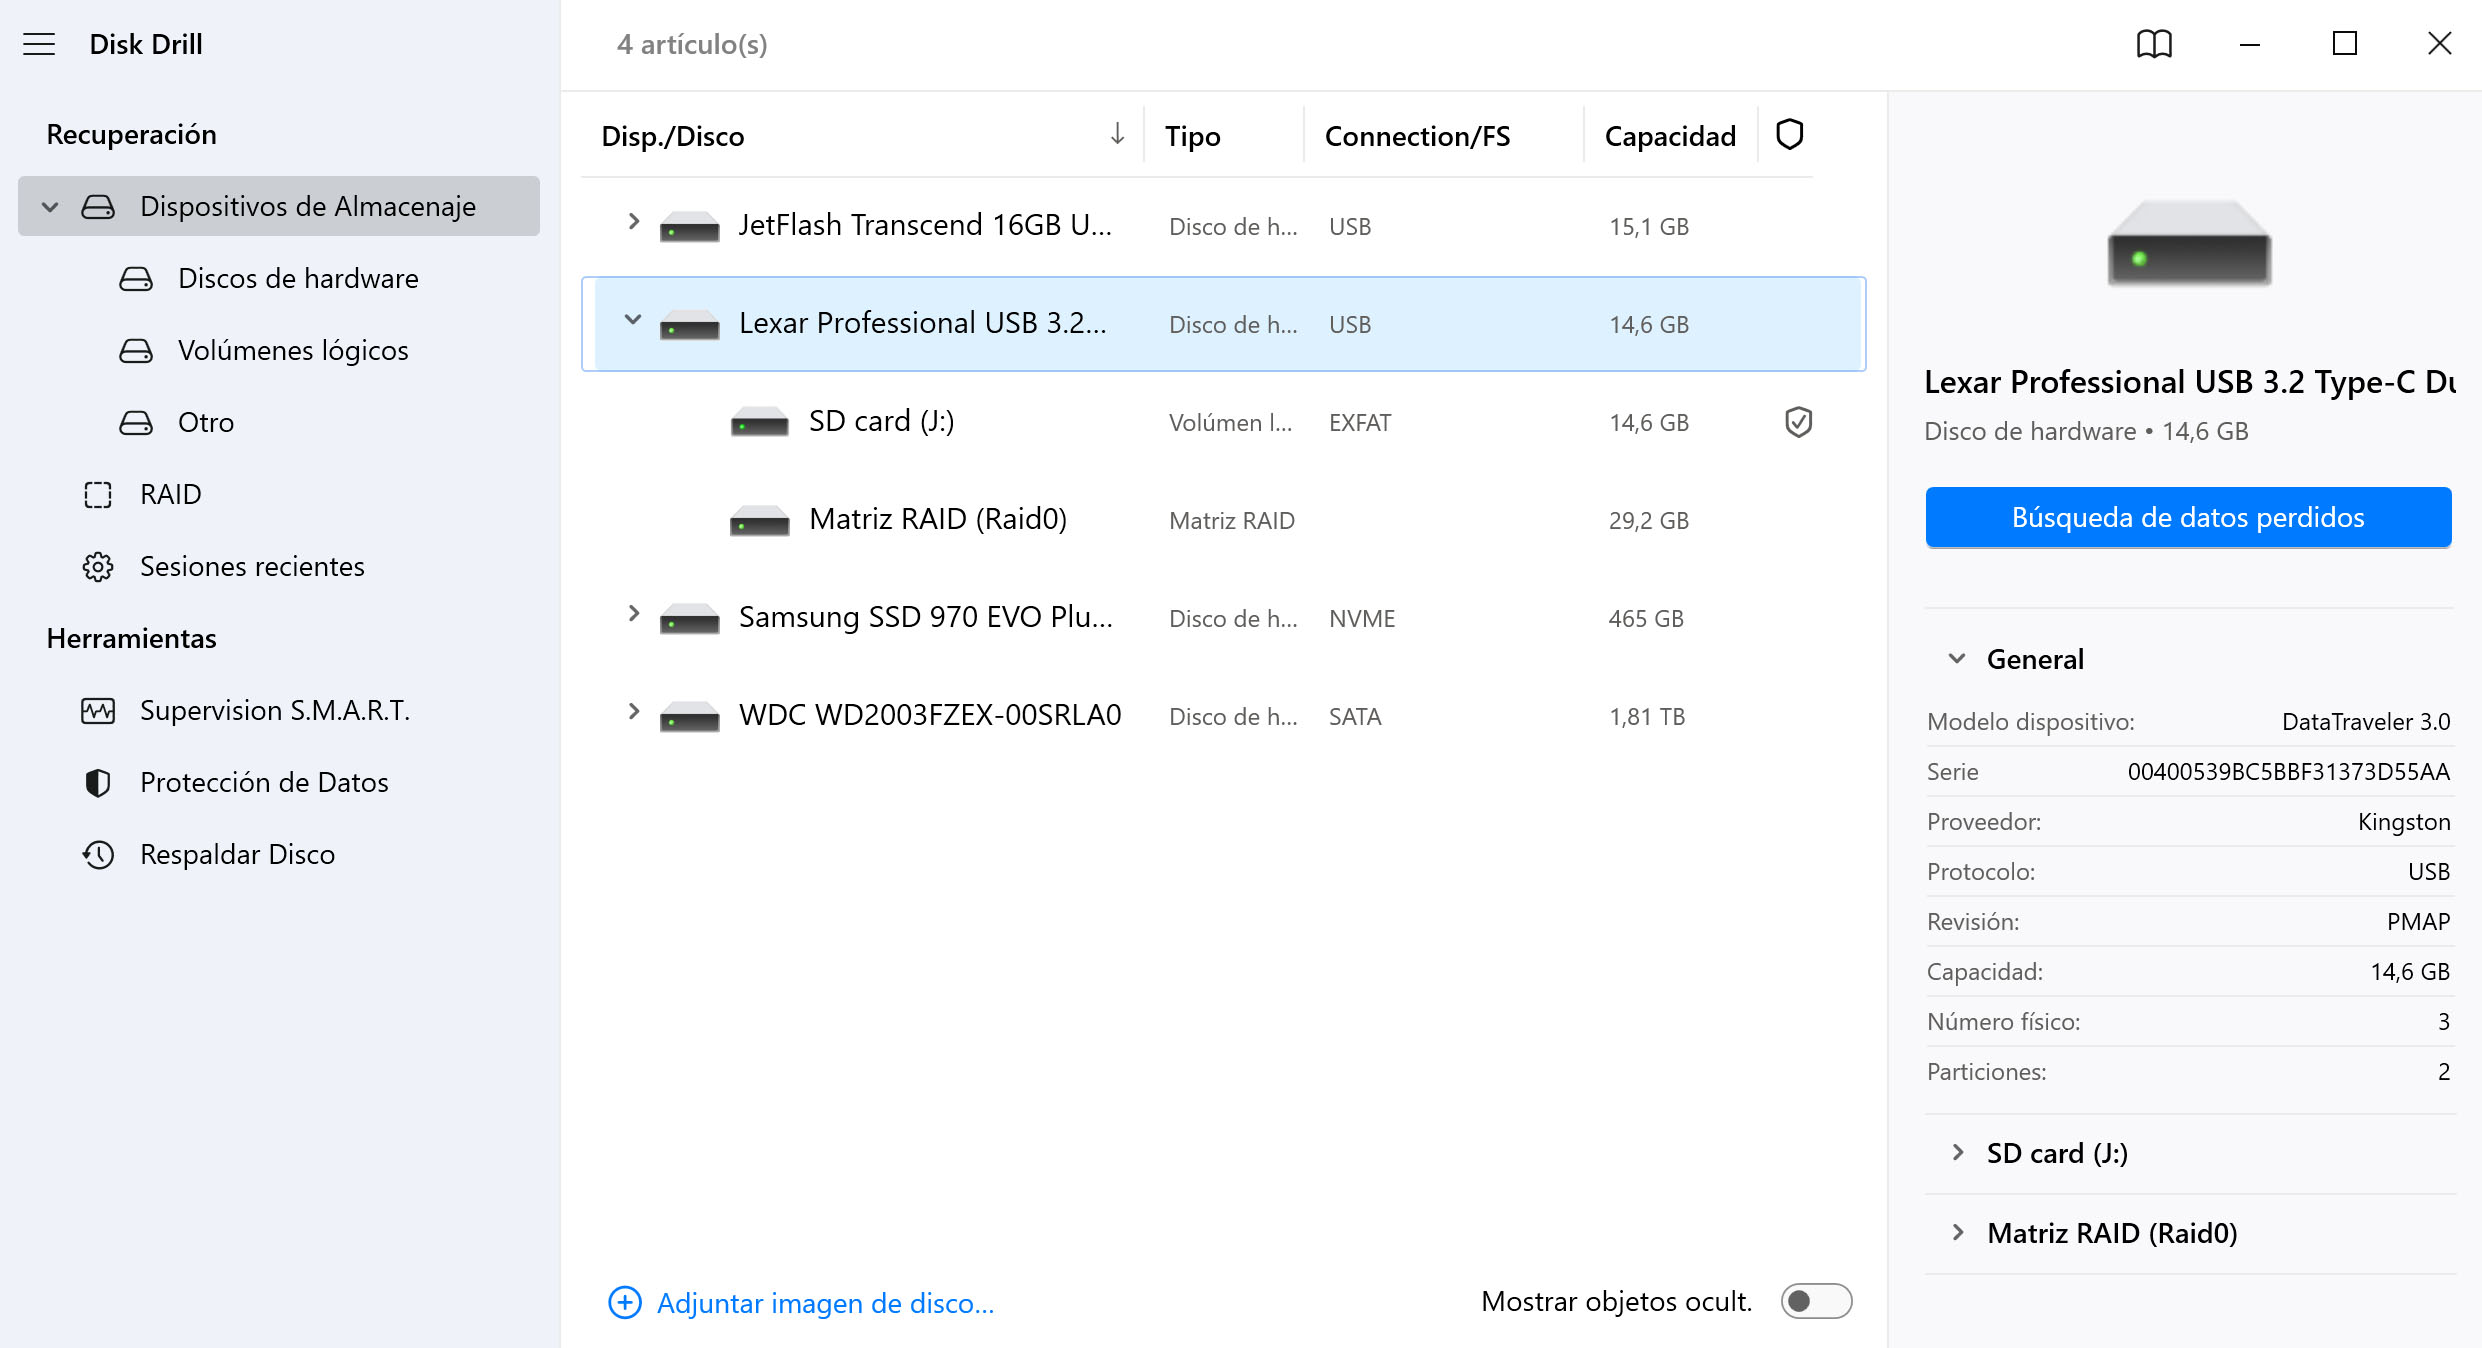Click the Protección de Datos shield icon
The image size is (2482, 1348).
(98, 782)
